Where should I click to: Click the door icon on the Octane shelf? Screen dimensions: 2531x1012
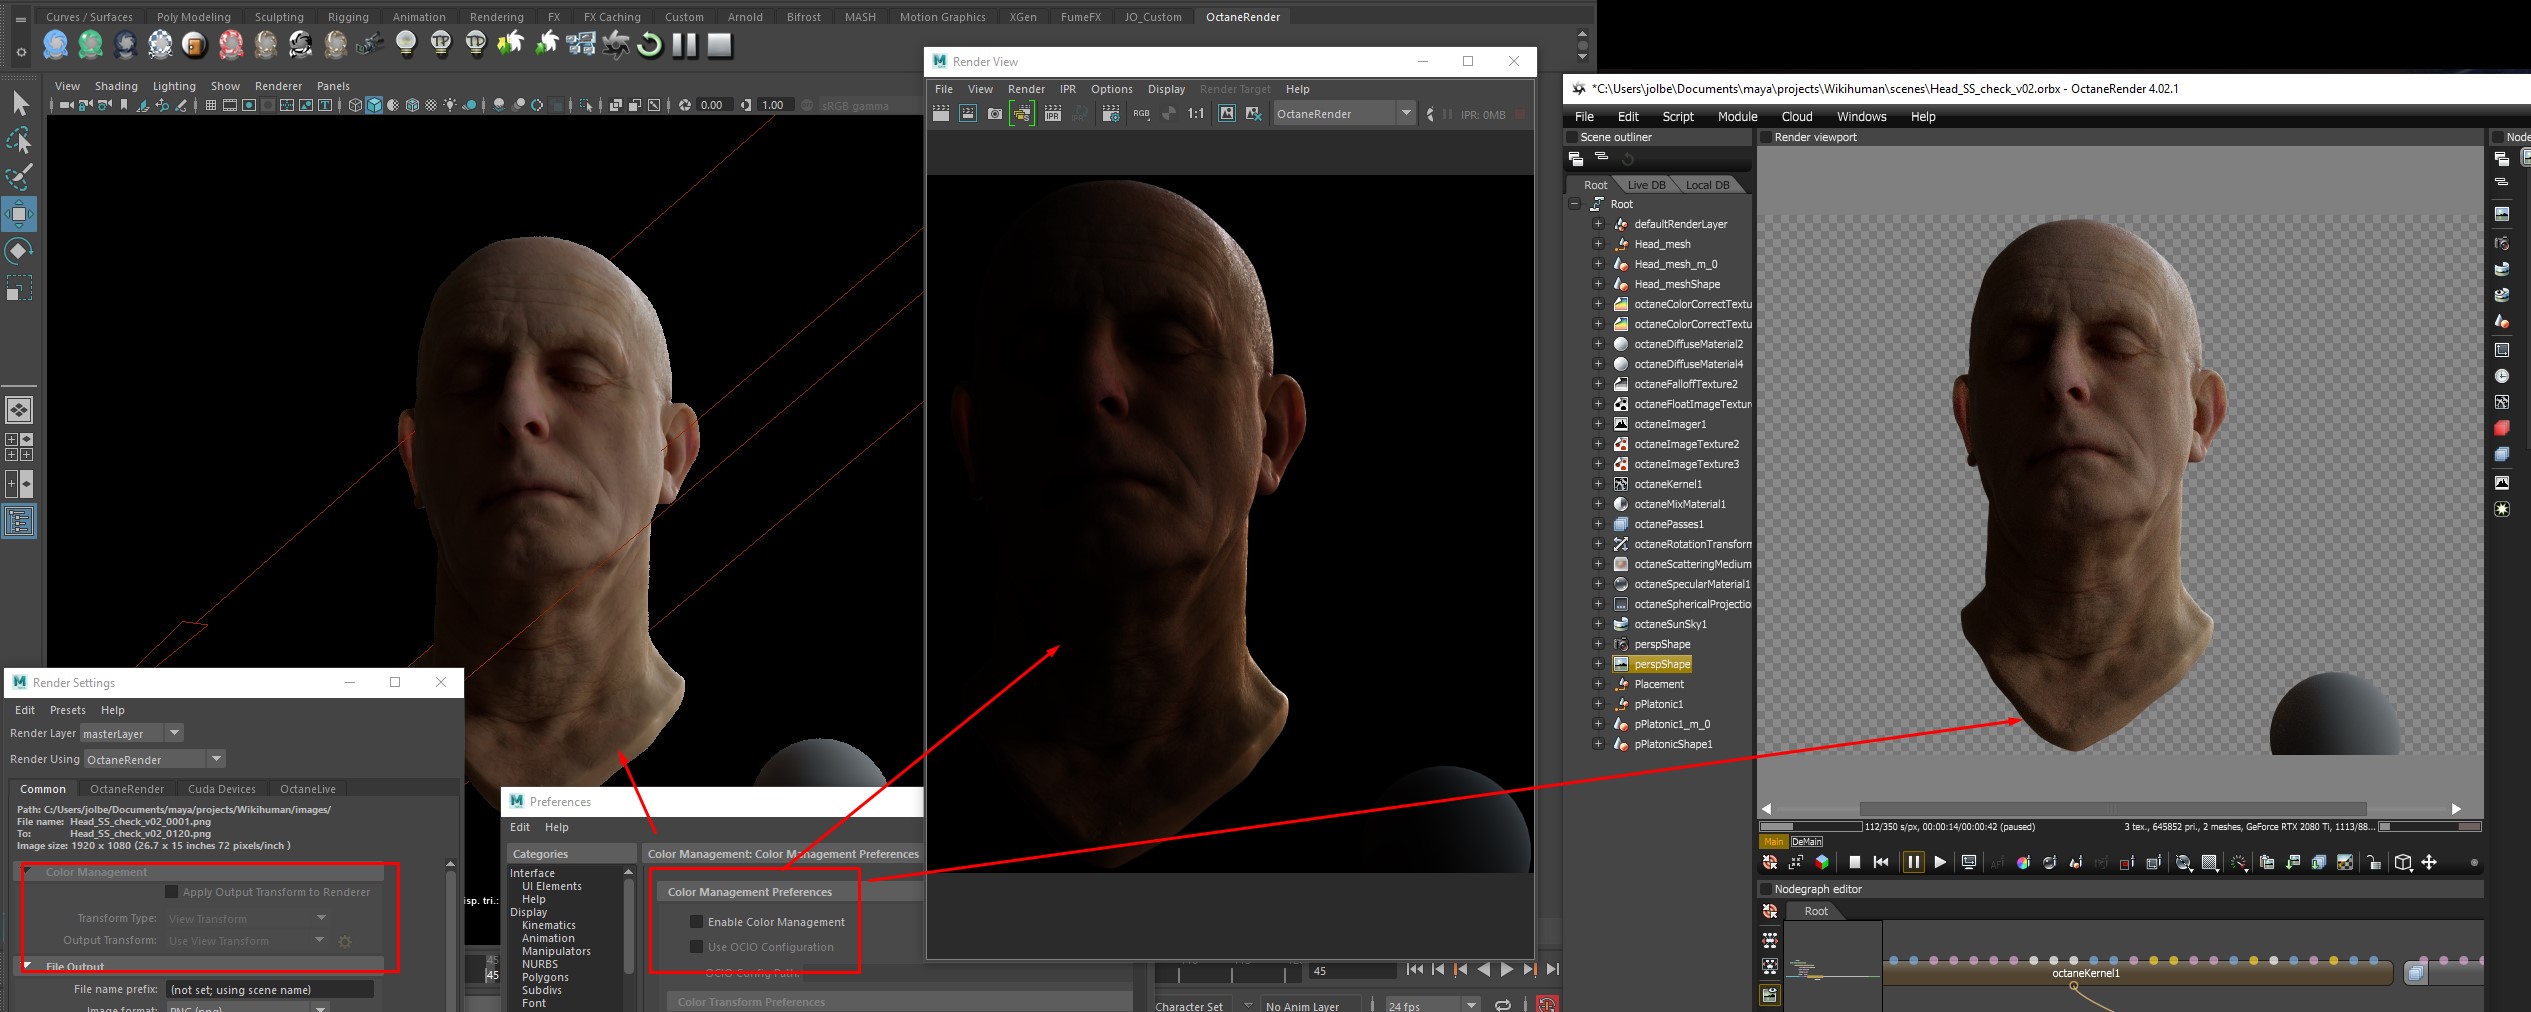click(x=195, y=45)
